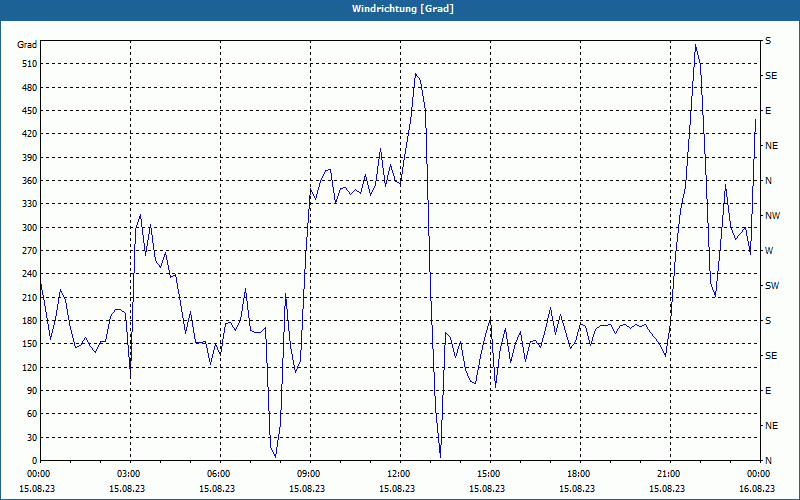Click the 15.08.23 date under 06:00
Screen dimensions: 800x500
click(x=217, y=488)
